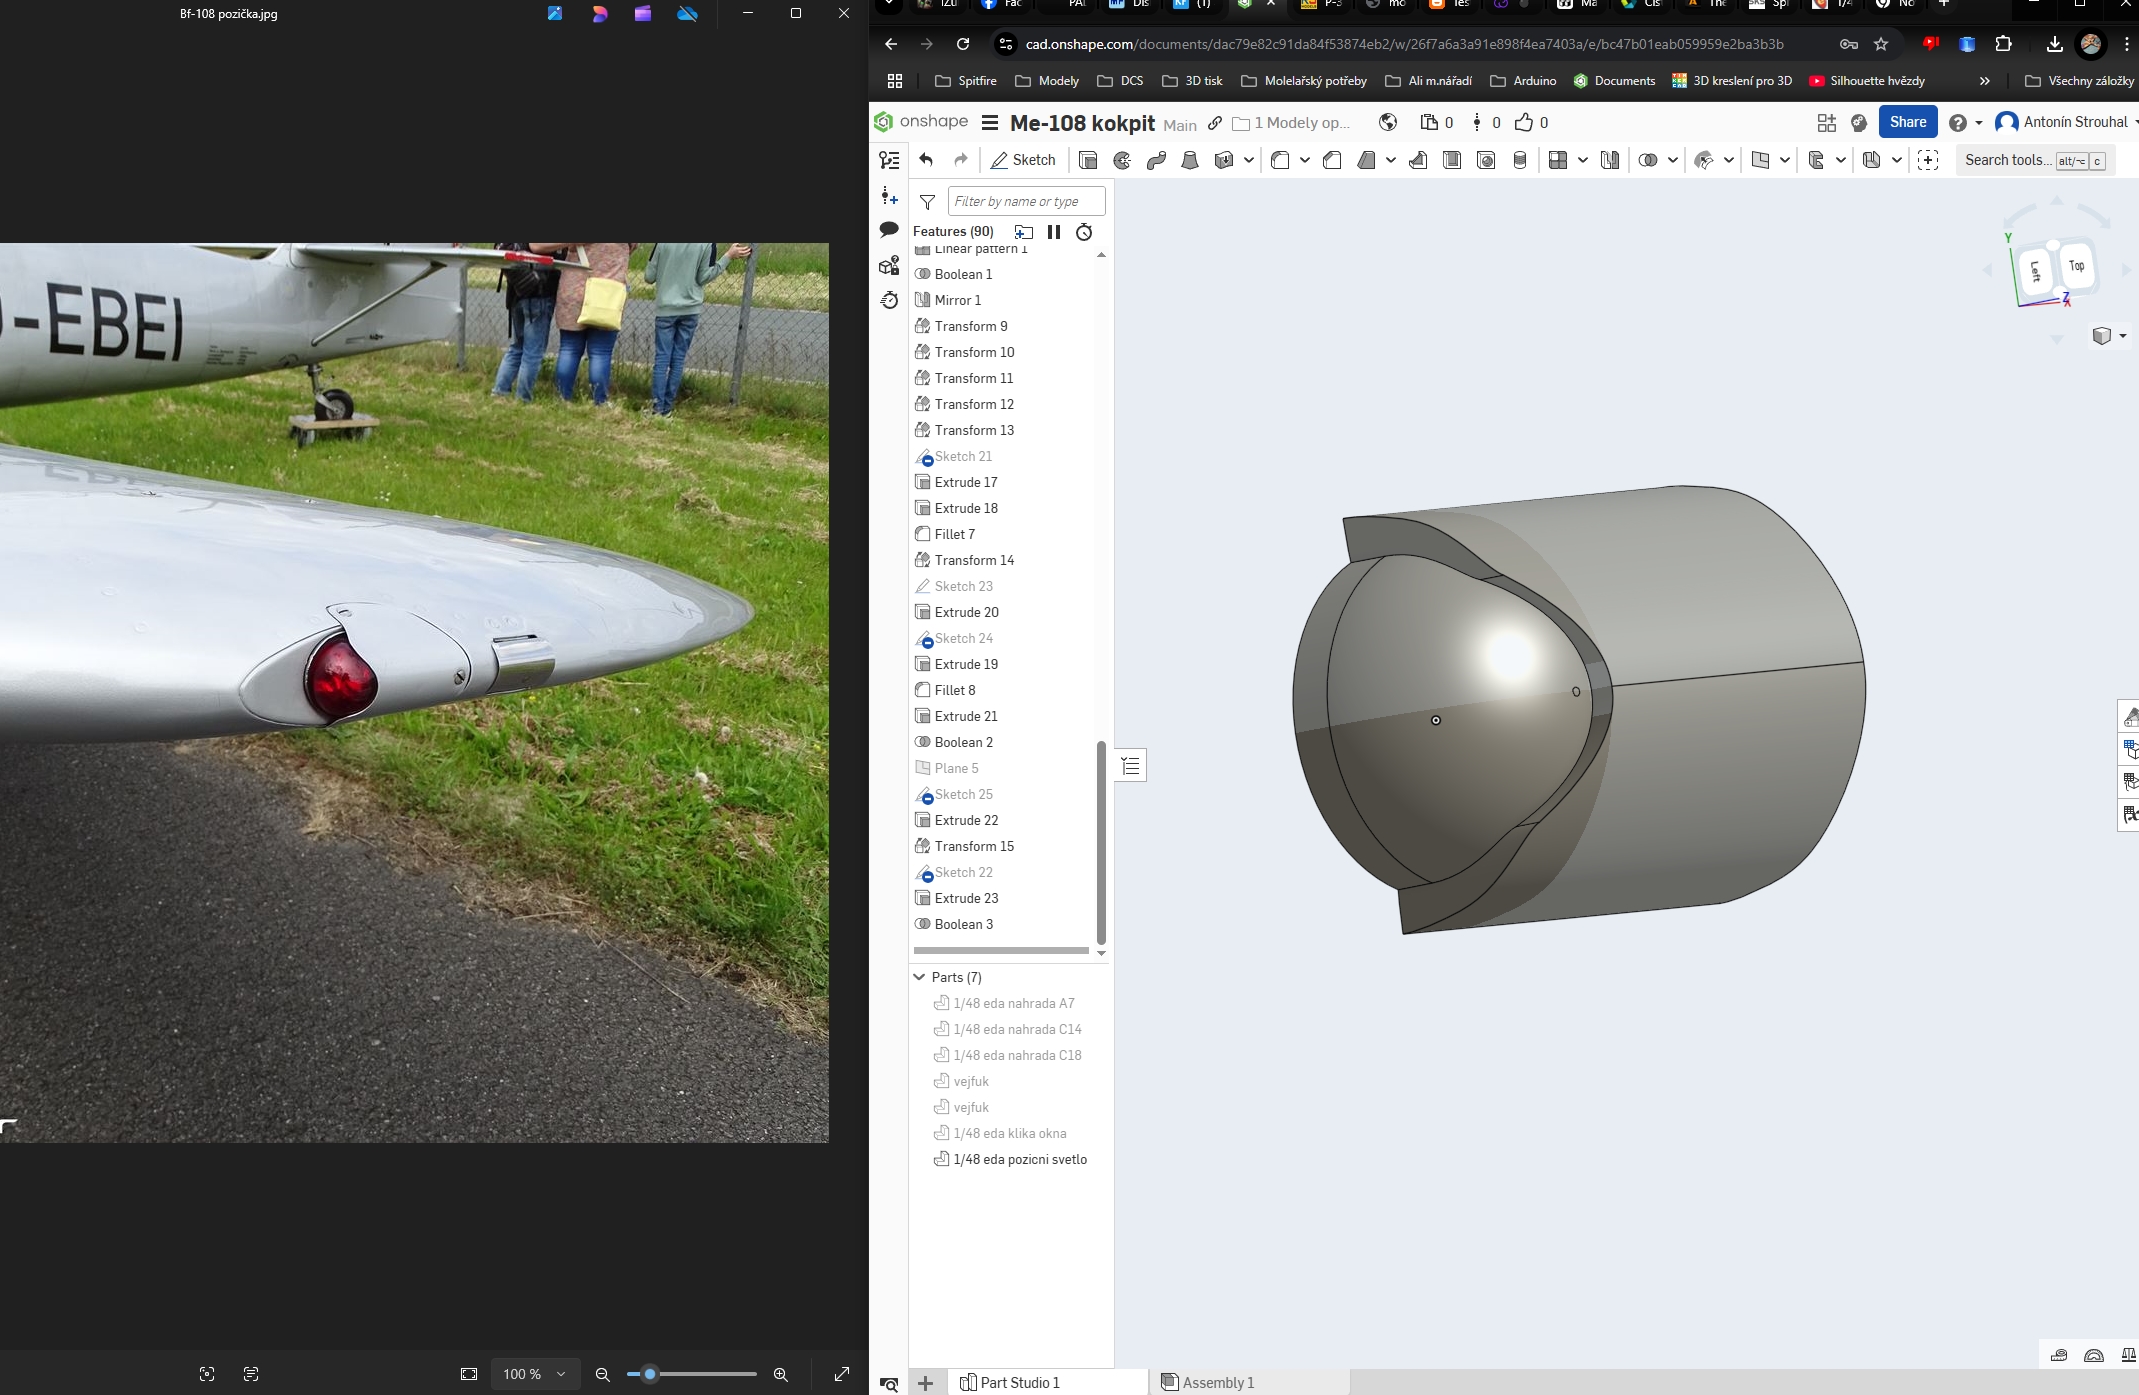Open the rebuild time stopwatch icon
This screenshot has width=2139, height=1395.
coord(1084,232)
